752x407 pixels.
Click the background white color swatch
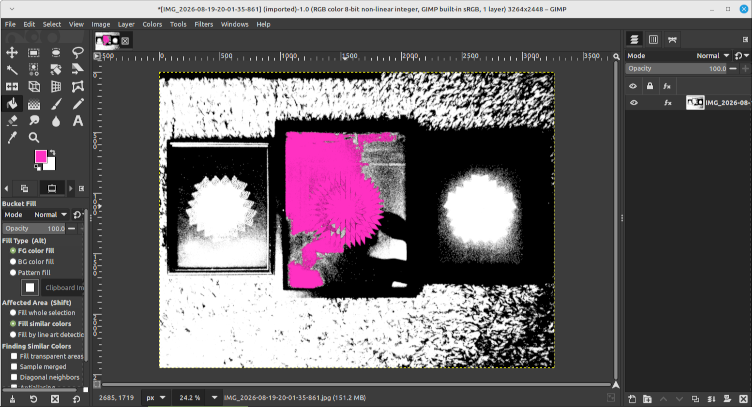[x=50, y=164]
